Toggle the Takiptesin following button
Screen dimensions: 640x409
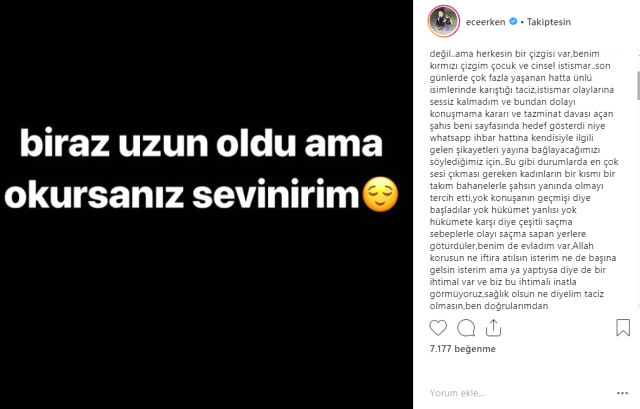[549, 22]
